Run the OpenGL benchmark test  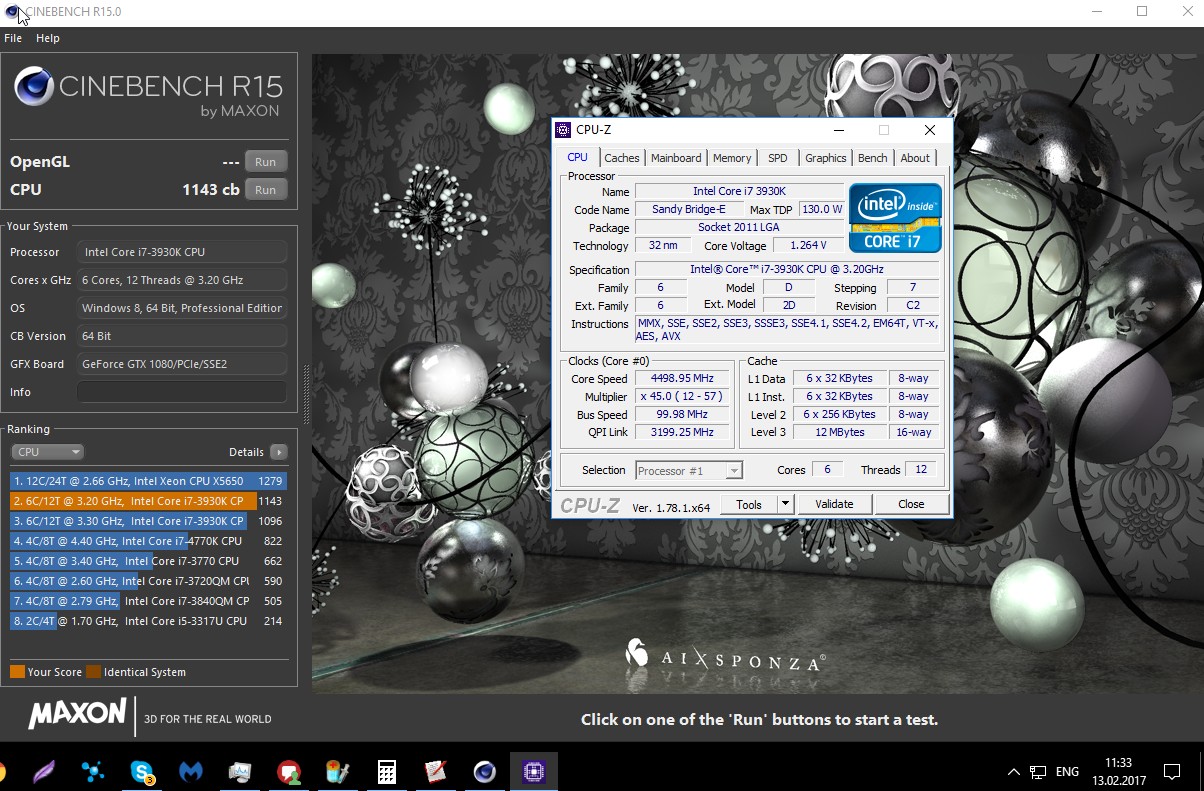pyautogui.click(x=265, y=162)
